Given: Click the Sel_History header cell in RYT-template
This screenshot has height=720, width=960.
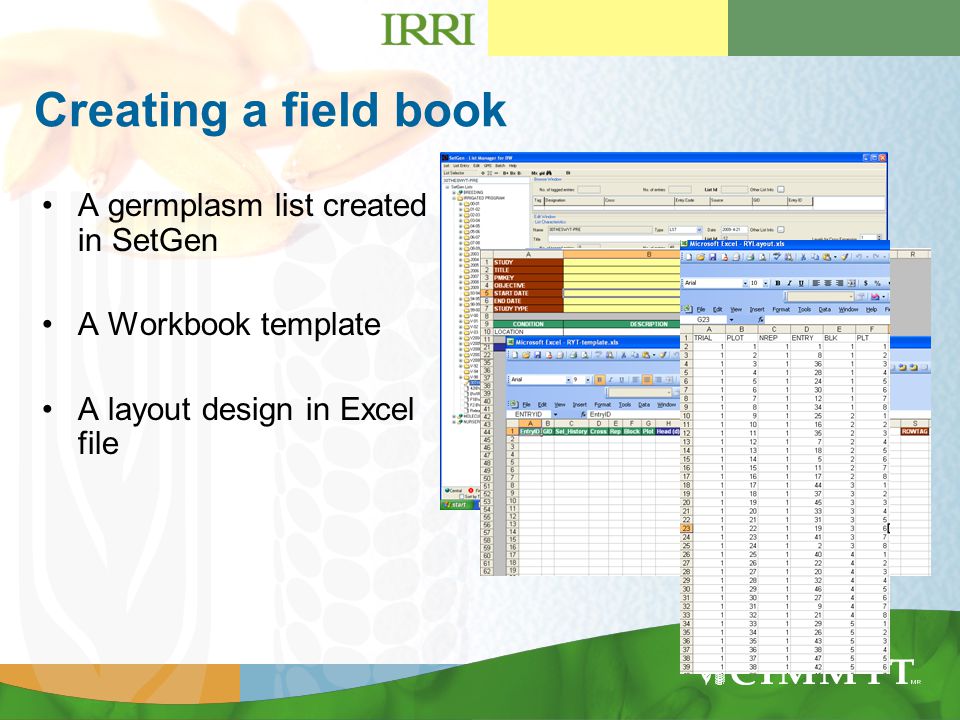Looking at the screenshot, I should point(571,432).
